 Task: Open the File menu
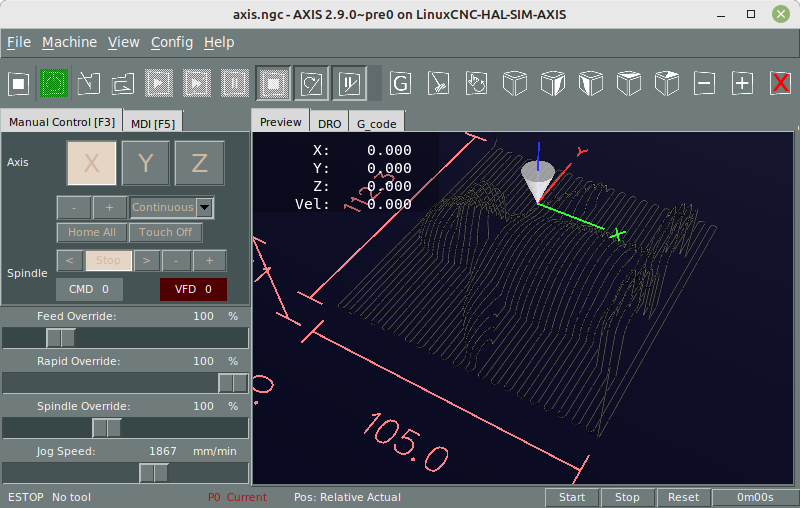click(19, 42)
